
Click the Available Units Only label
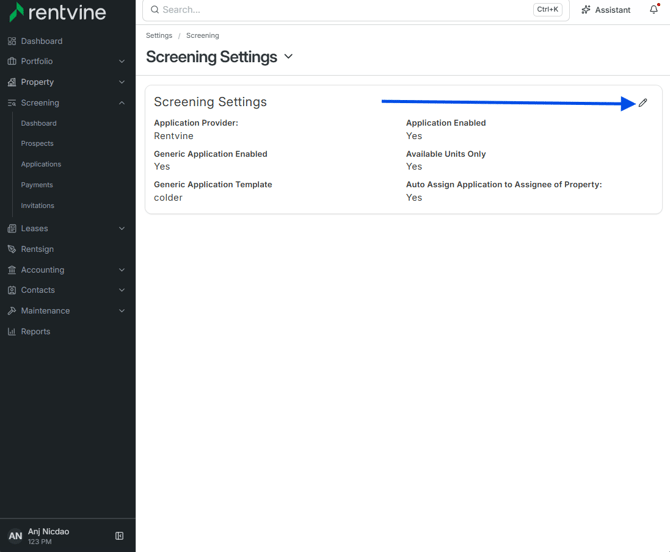[446, 154]
